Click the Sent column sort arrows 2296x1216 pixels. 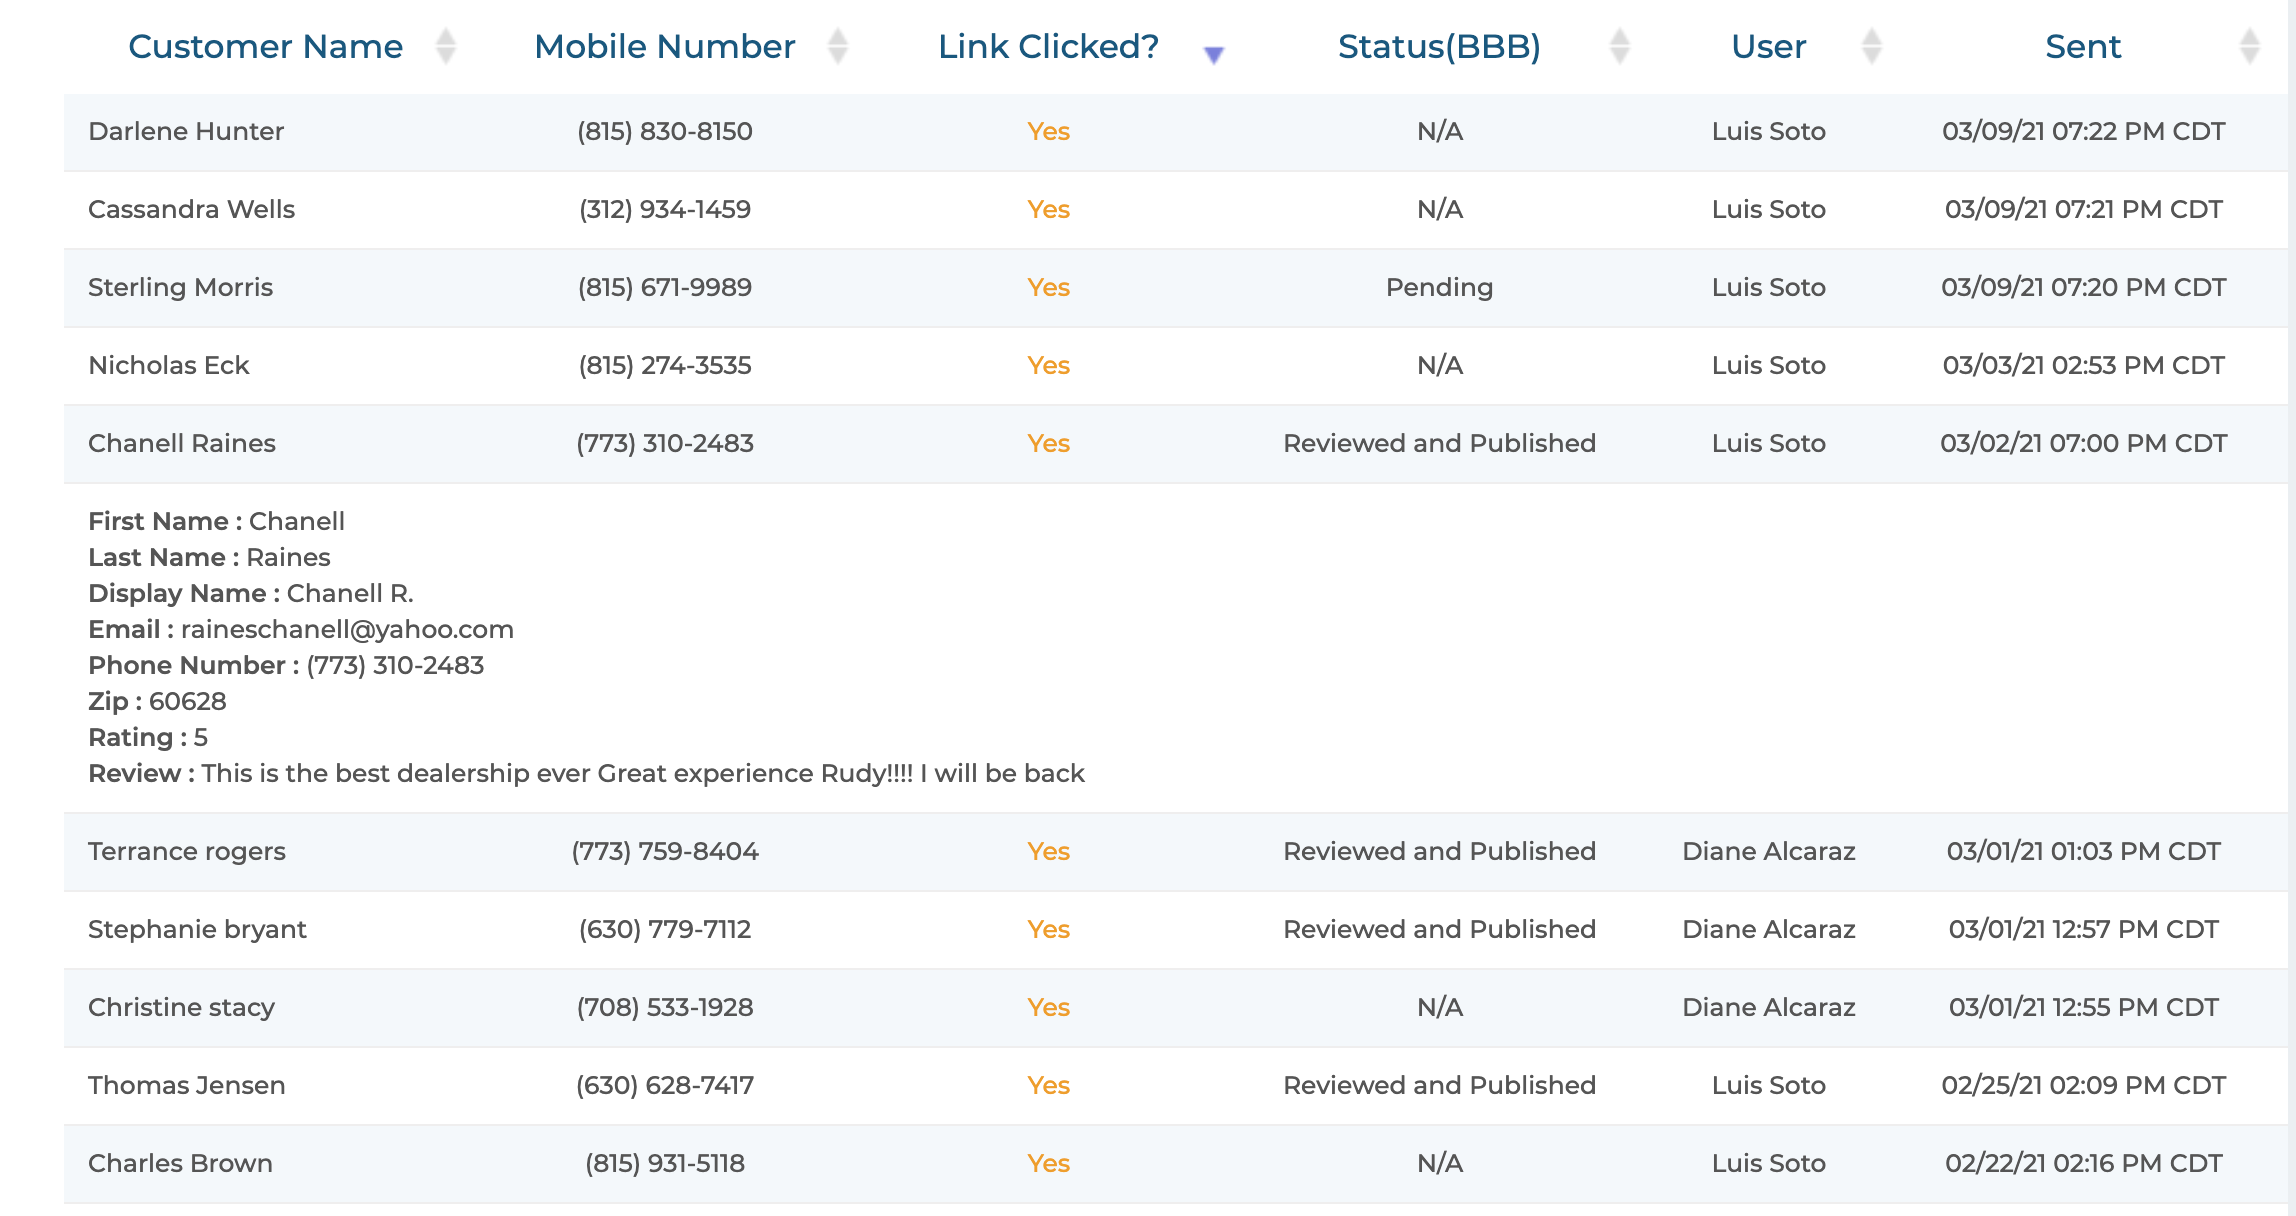pyautogui.click(x=2249, y=46)
